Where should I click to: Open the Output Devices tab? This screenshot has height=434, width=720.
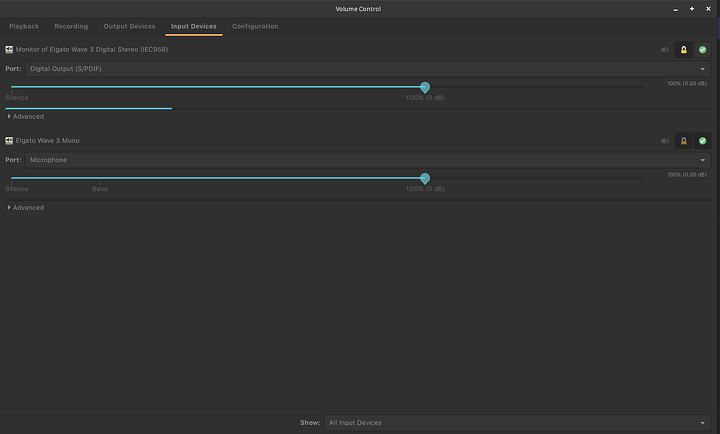[129, 27]
